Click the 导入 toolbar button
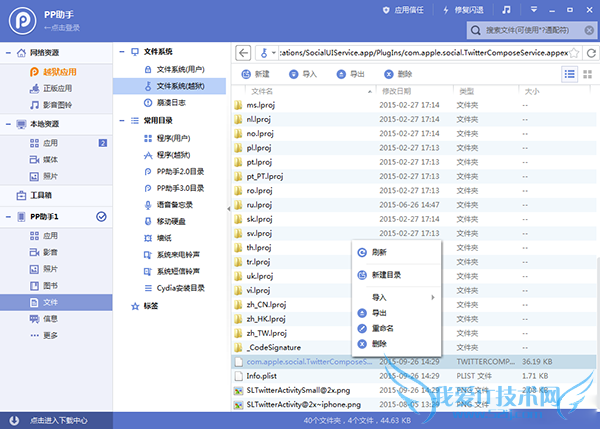The image size is (600, 429). pyautogui.click(x=303, y=74)
